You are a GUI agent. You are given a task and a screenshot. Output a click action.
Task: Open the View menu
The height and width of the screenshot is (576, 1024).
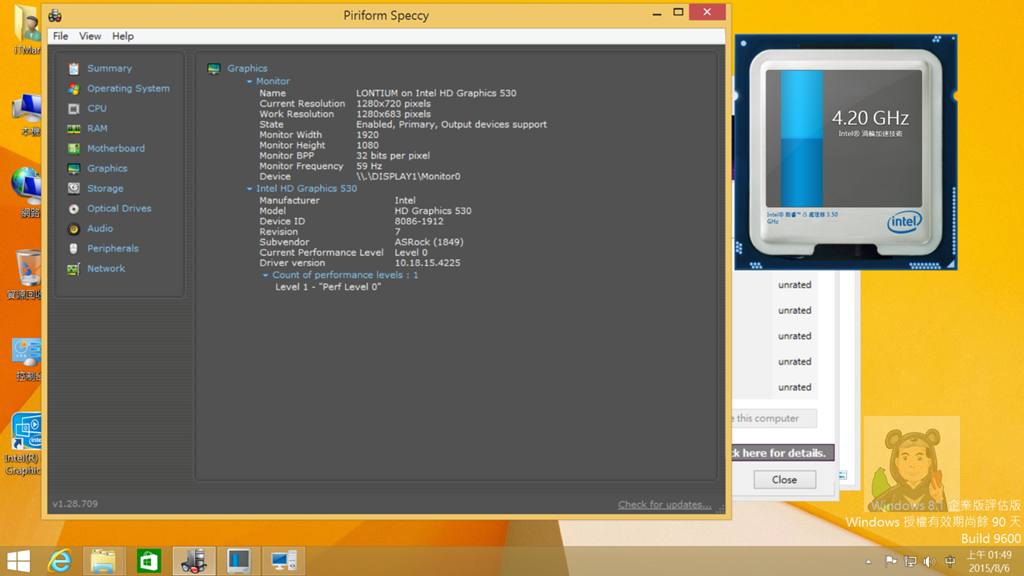[x=90, y=36]
